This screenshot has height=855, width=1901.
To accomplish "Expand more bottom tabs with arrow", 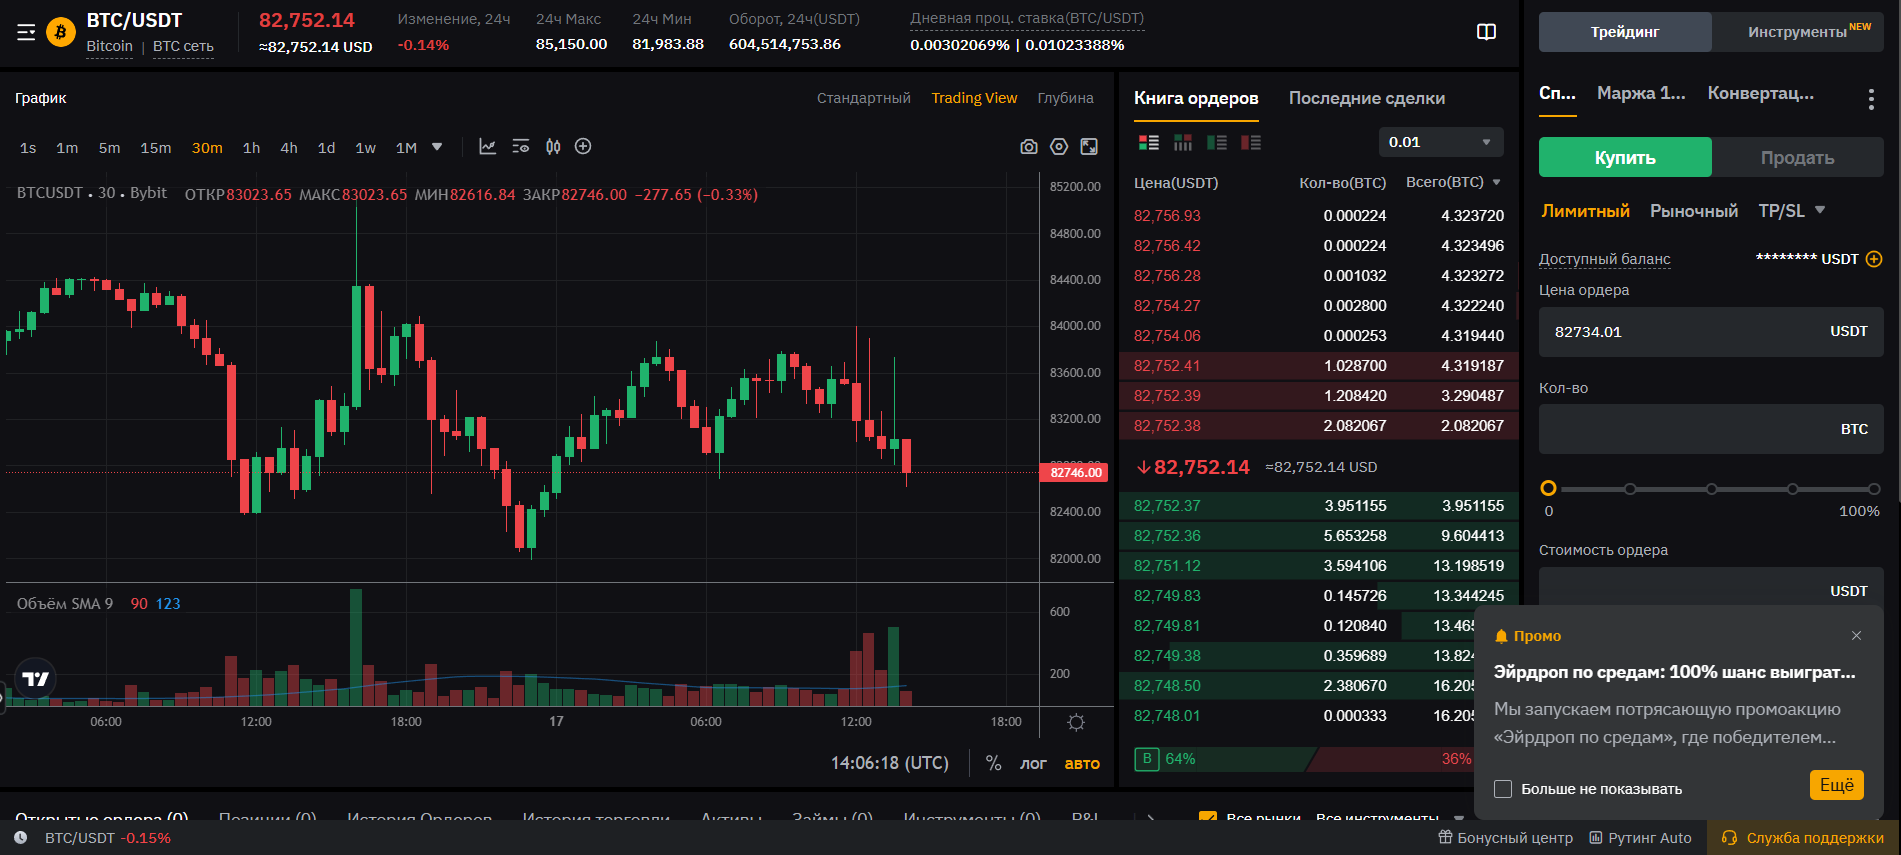I will click(x=1151, y=818).
